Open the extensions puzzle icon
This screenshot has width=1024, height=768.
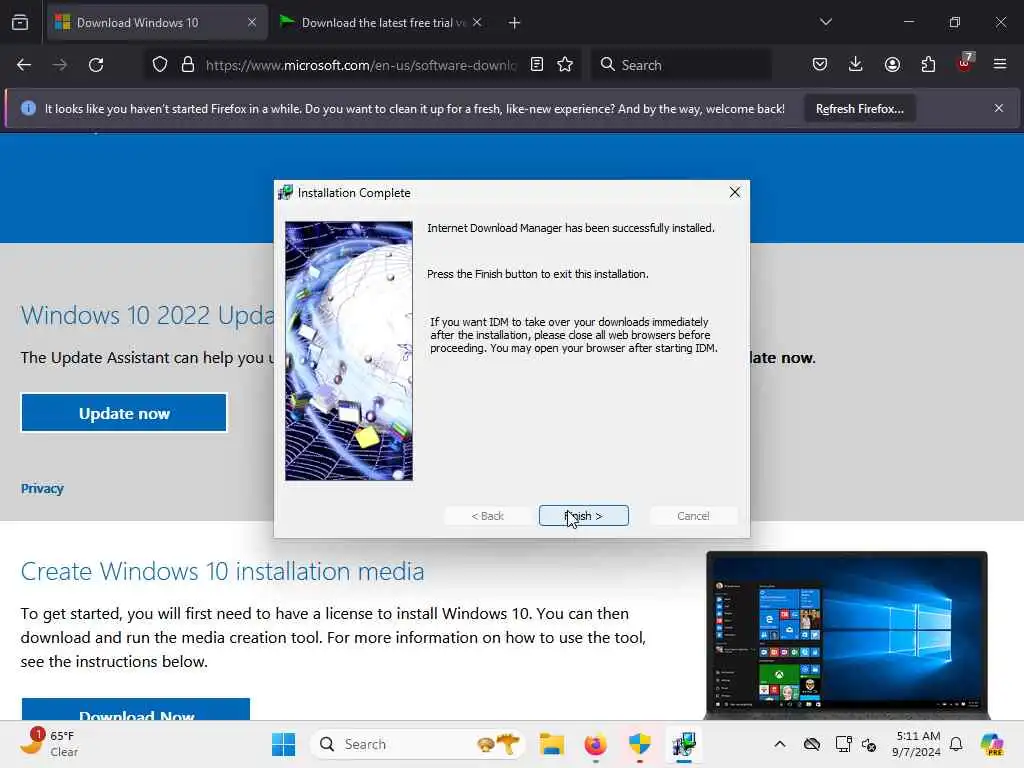click(x=928, y=64)
